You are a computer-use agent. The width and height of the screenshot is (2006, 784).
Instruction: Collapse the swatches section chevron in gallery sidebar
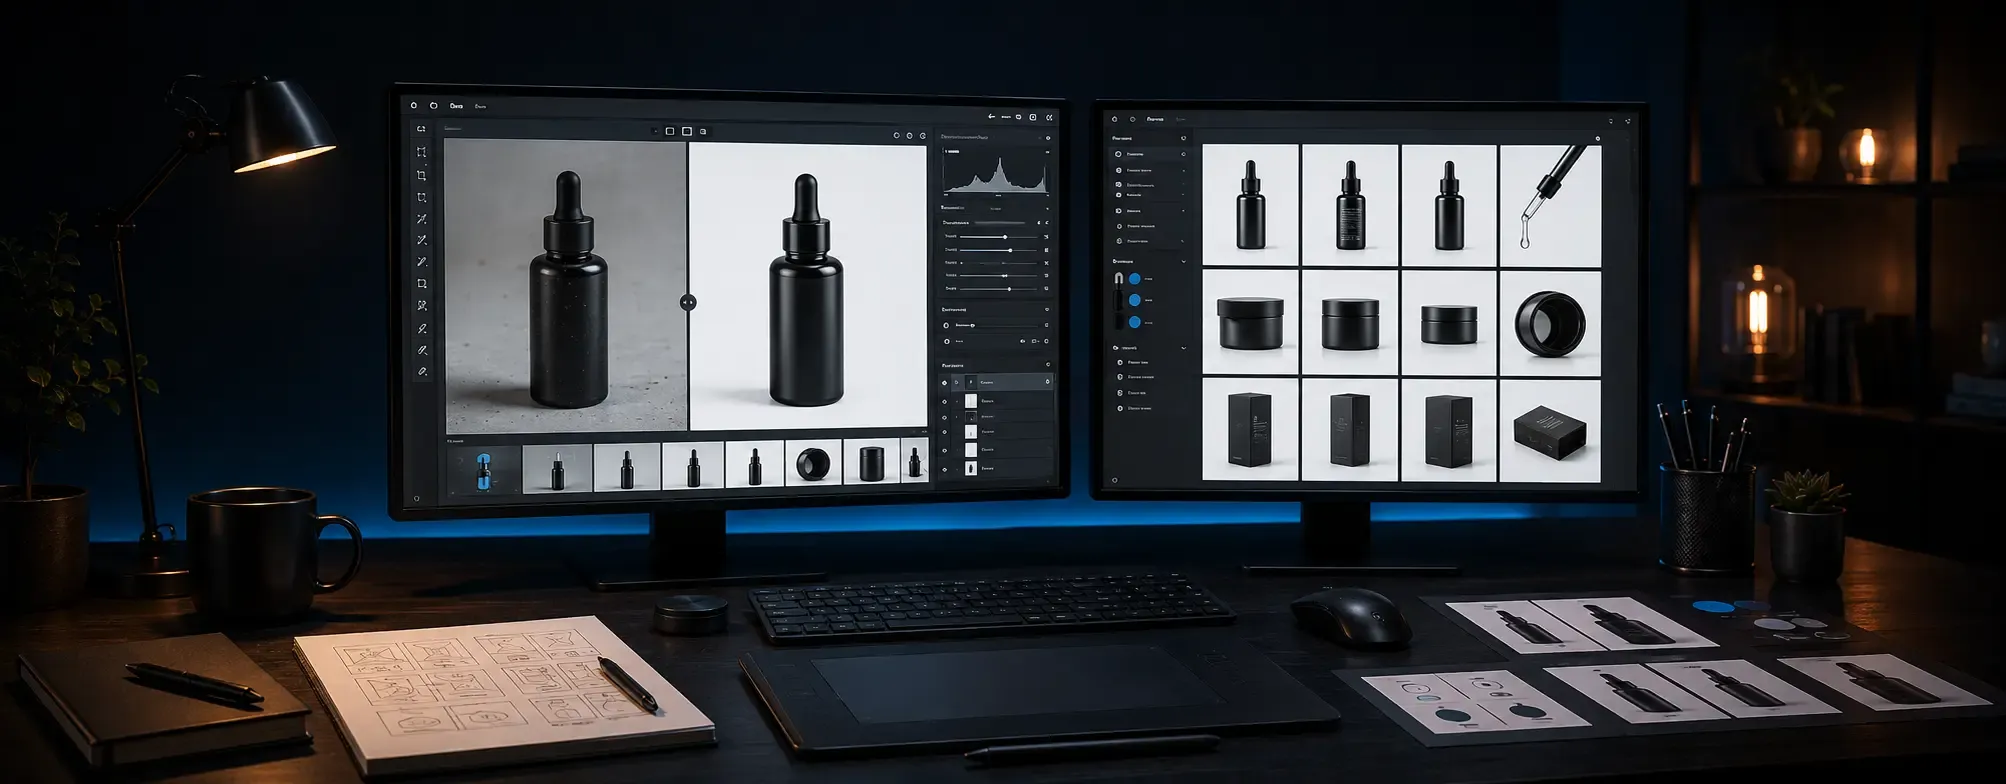click(x=1184, y=262)
